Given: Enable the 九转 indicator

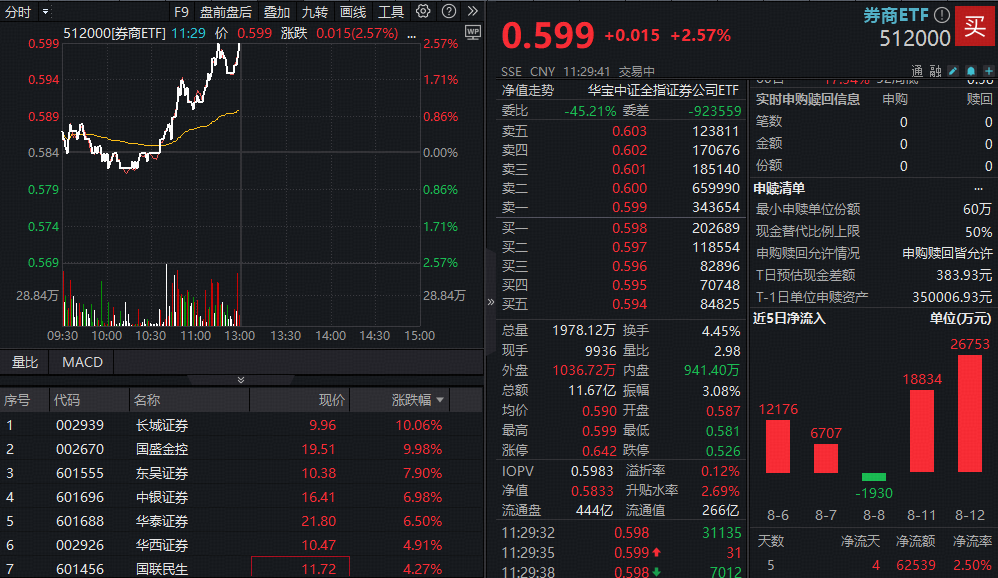Looking at the screenshot, I should point(315,11).
